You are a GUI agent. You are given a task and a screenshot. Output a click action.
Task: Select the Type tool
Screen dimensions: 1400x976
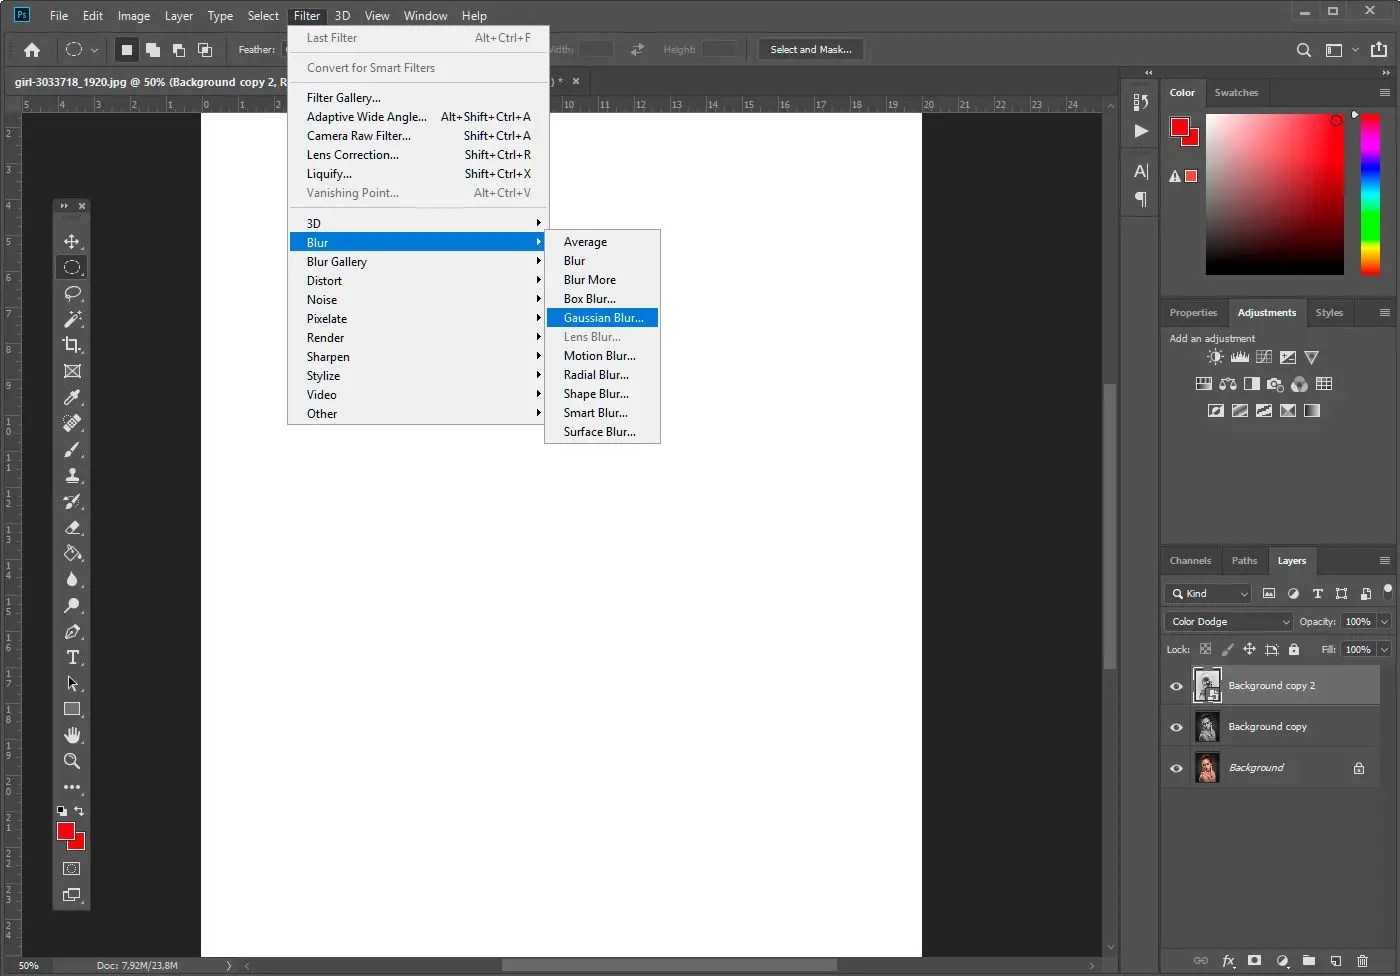coord(72,658)
